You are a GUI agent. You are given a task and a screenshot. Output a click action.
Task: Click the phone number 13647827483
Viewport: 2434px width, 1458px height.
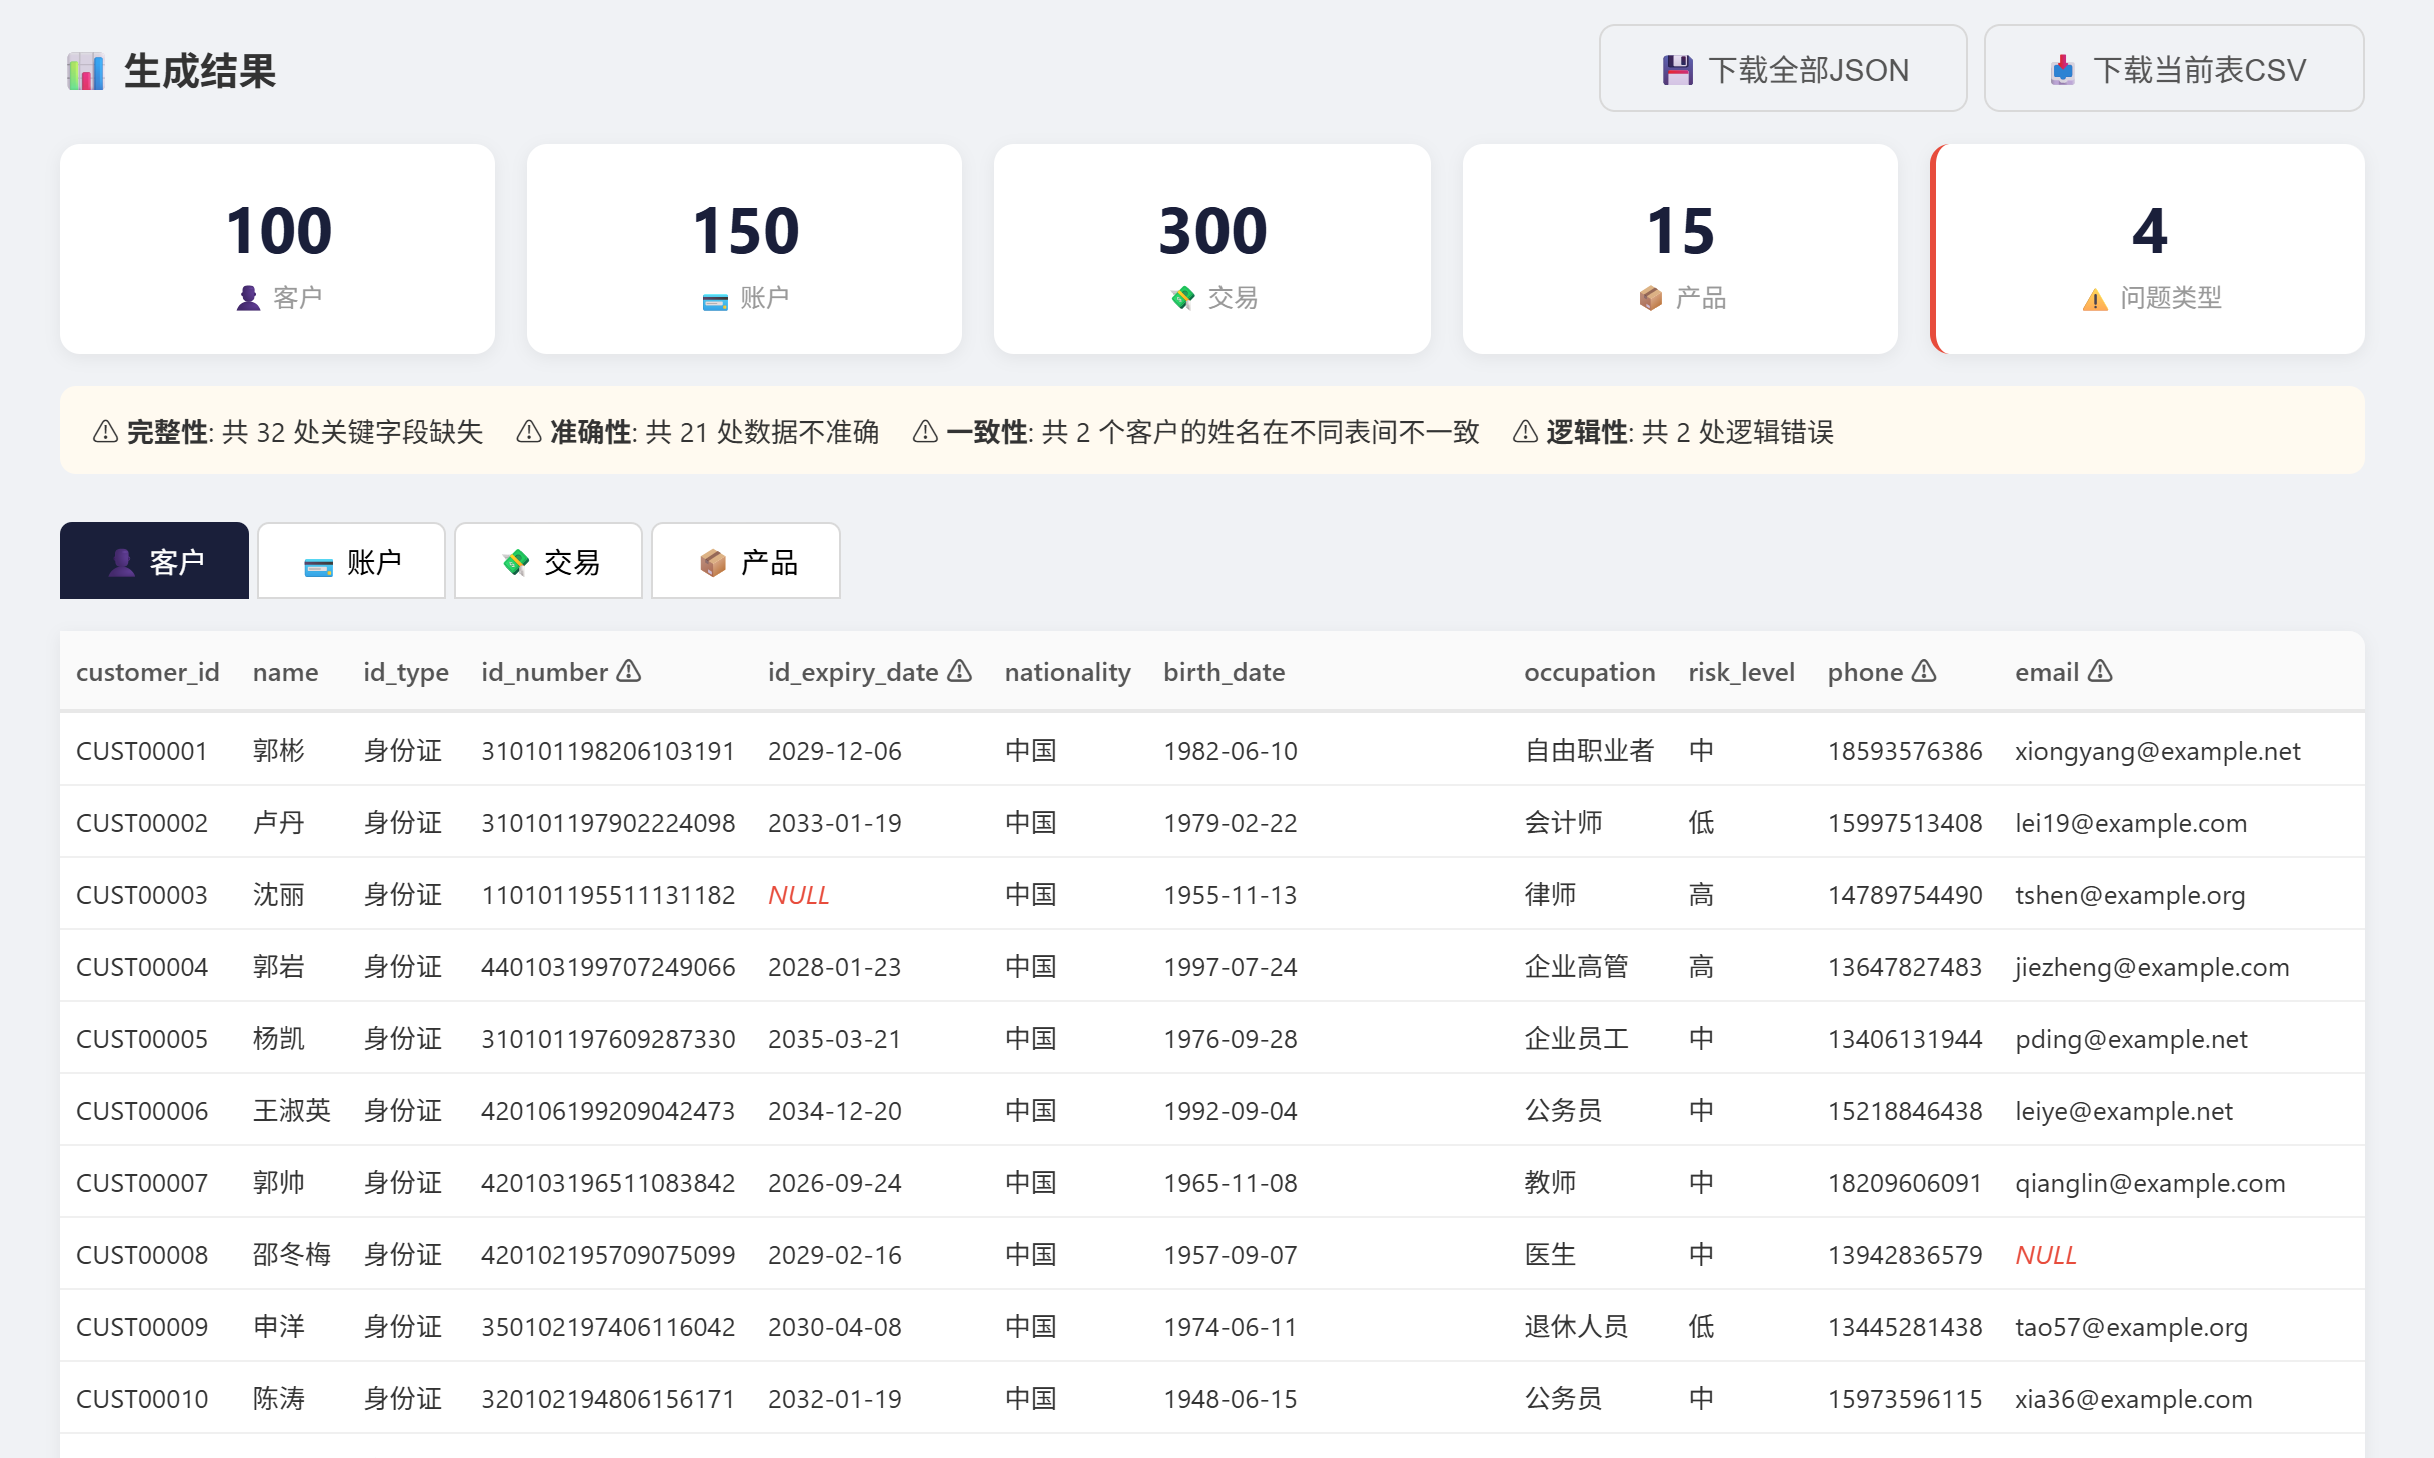coord(1904,967)
